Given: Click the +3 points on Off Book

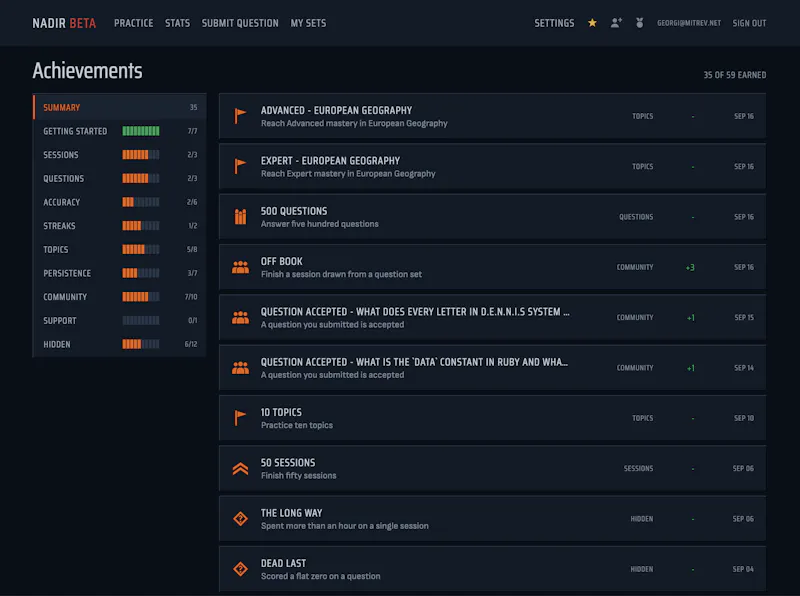Looking at the screenshot, I should click(x=690, y=267).
